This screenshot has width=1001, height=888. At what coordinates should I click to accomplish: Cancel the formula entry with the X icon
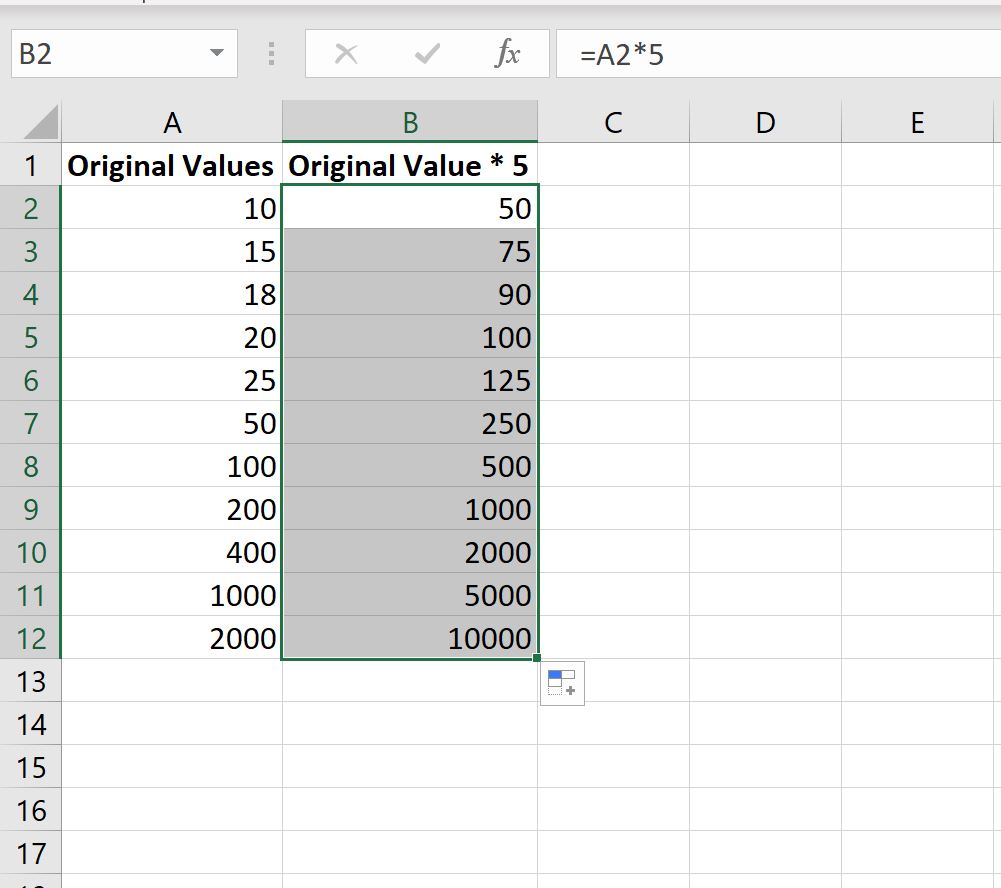345,55
